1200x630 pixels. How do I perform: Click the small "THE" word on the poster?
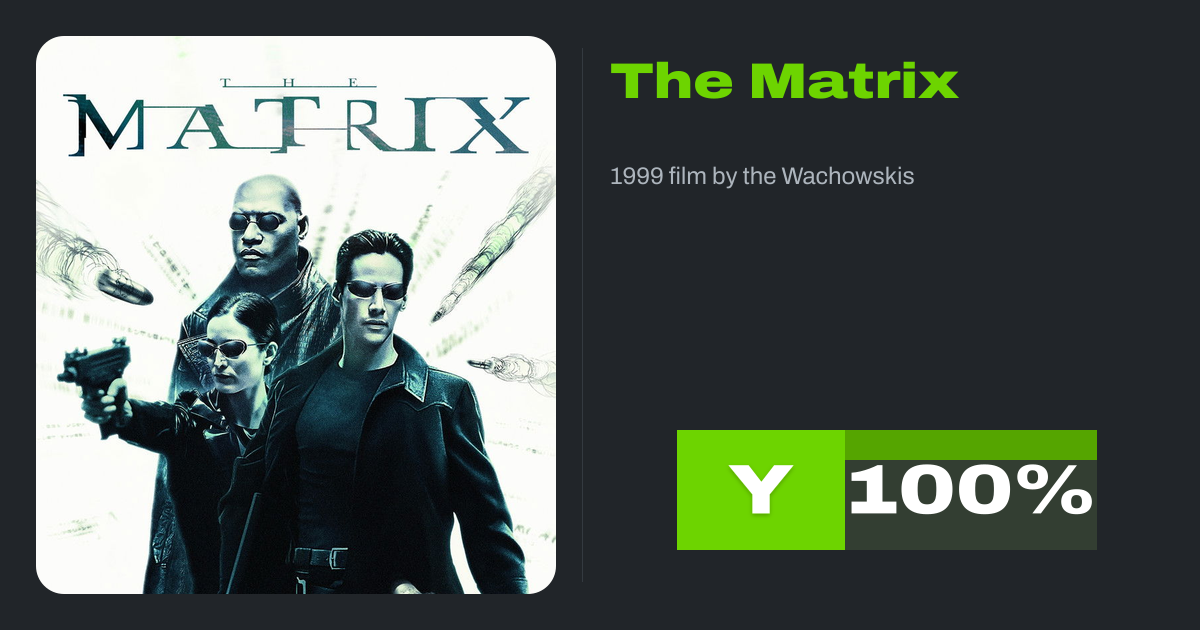[296, 83]
